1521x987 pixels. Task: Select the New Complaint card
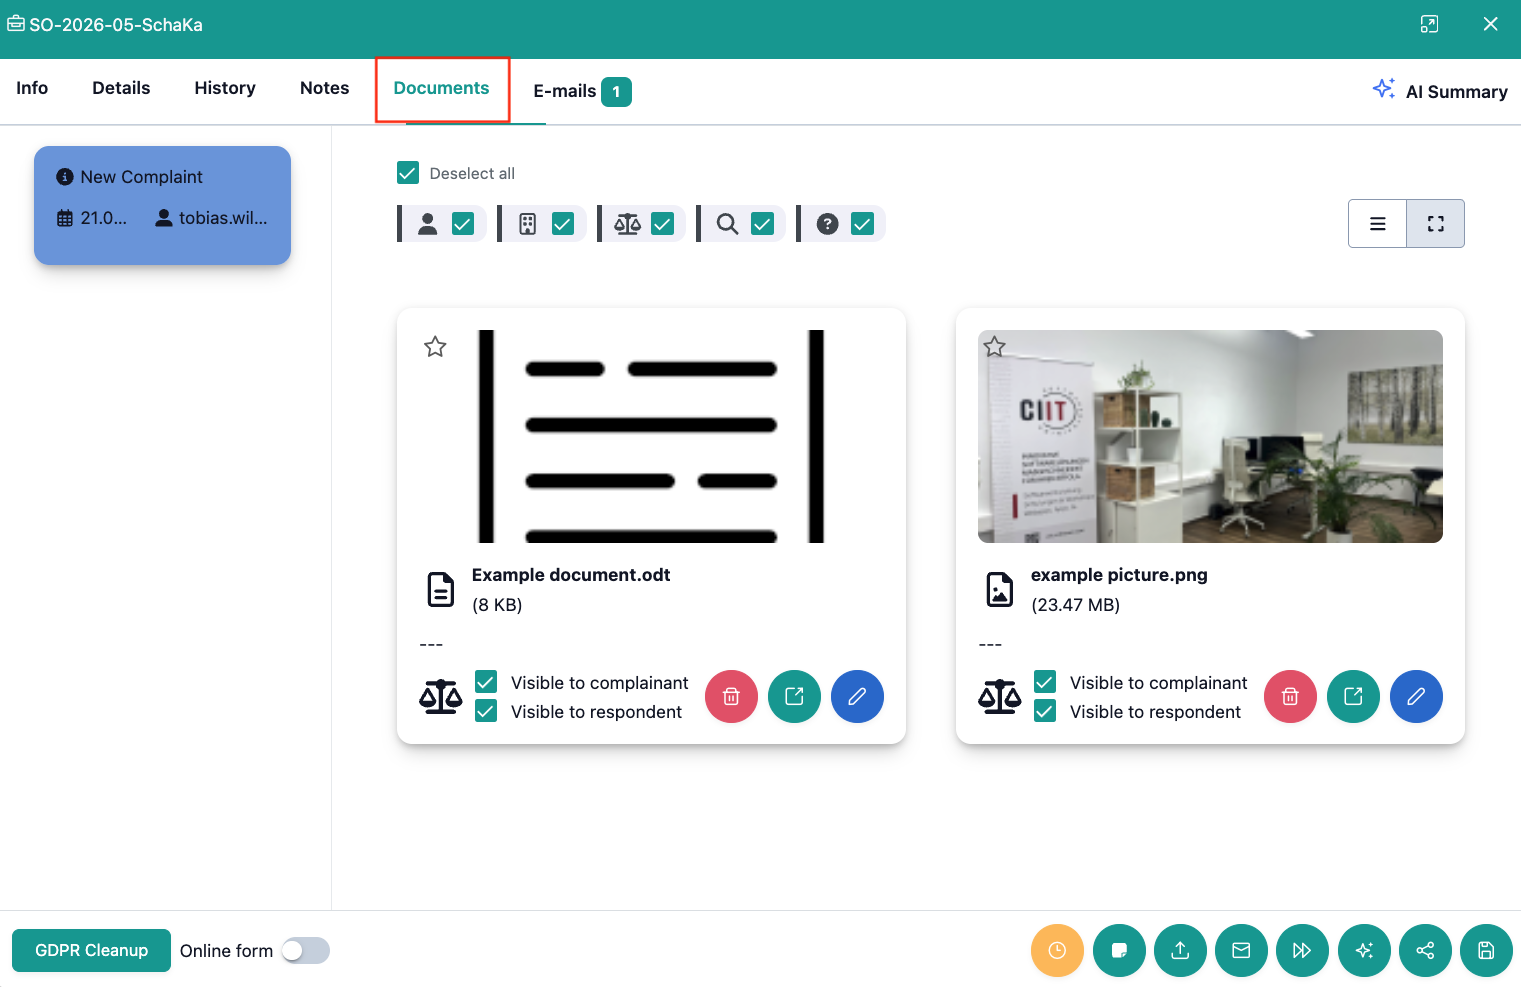pyautogui.click(x=162, y=205)
